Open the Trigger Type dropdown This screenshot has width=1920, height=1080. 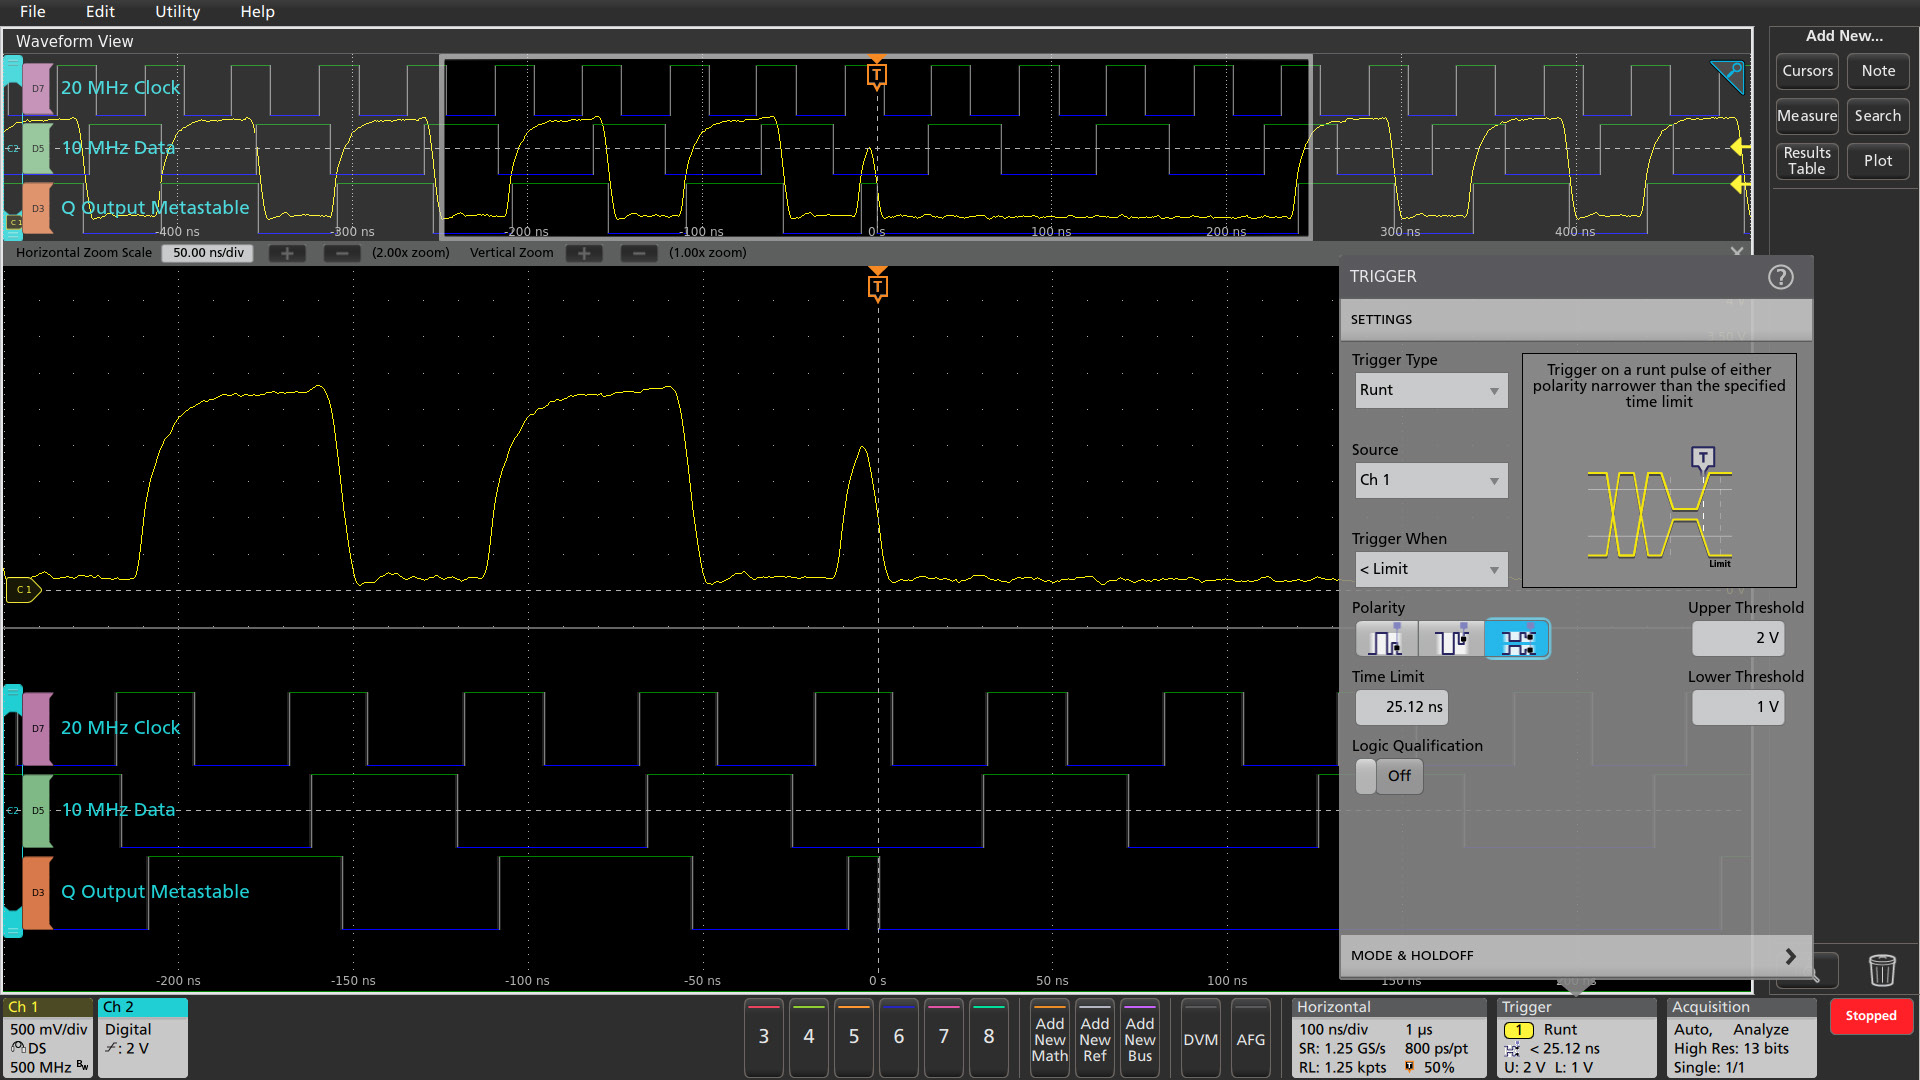click(1429, 388)
